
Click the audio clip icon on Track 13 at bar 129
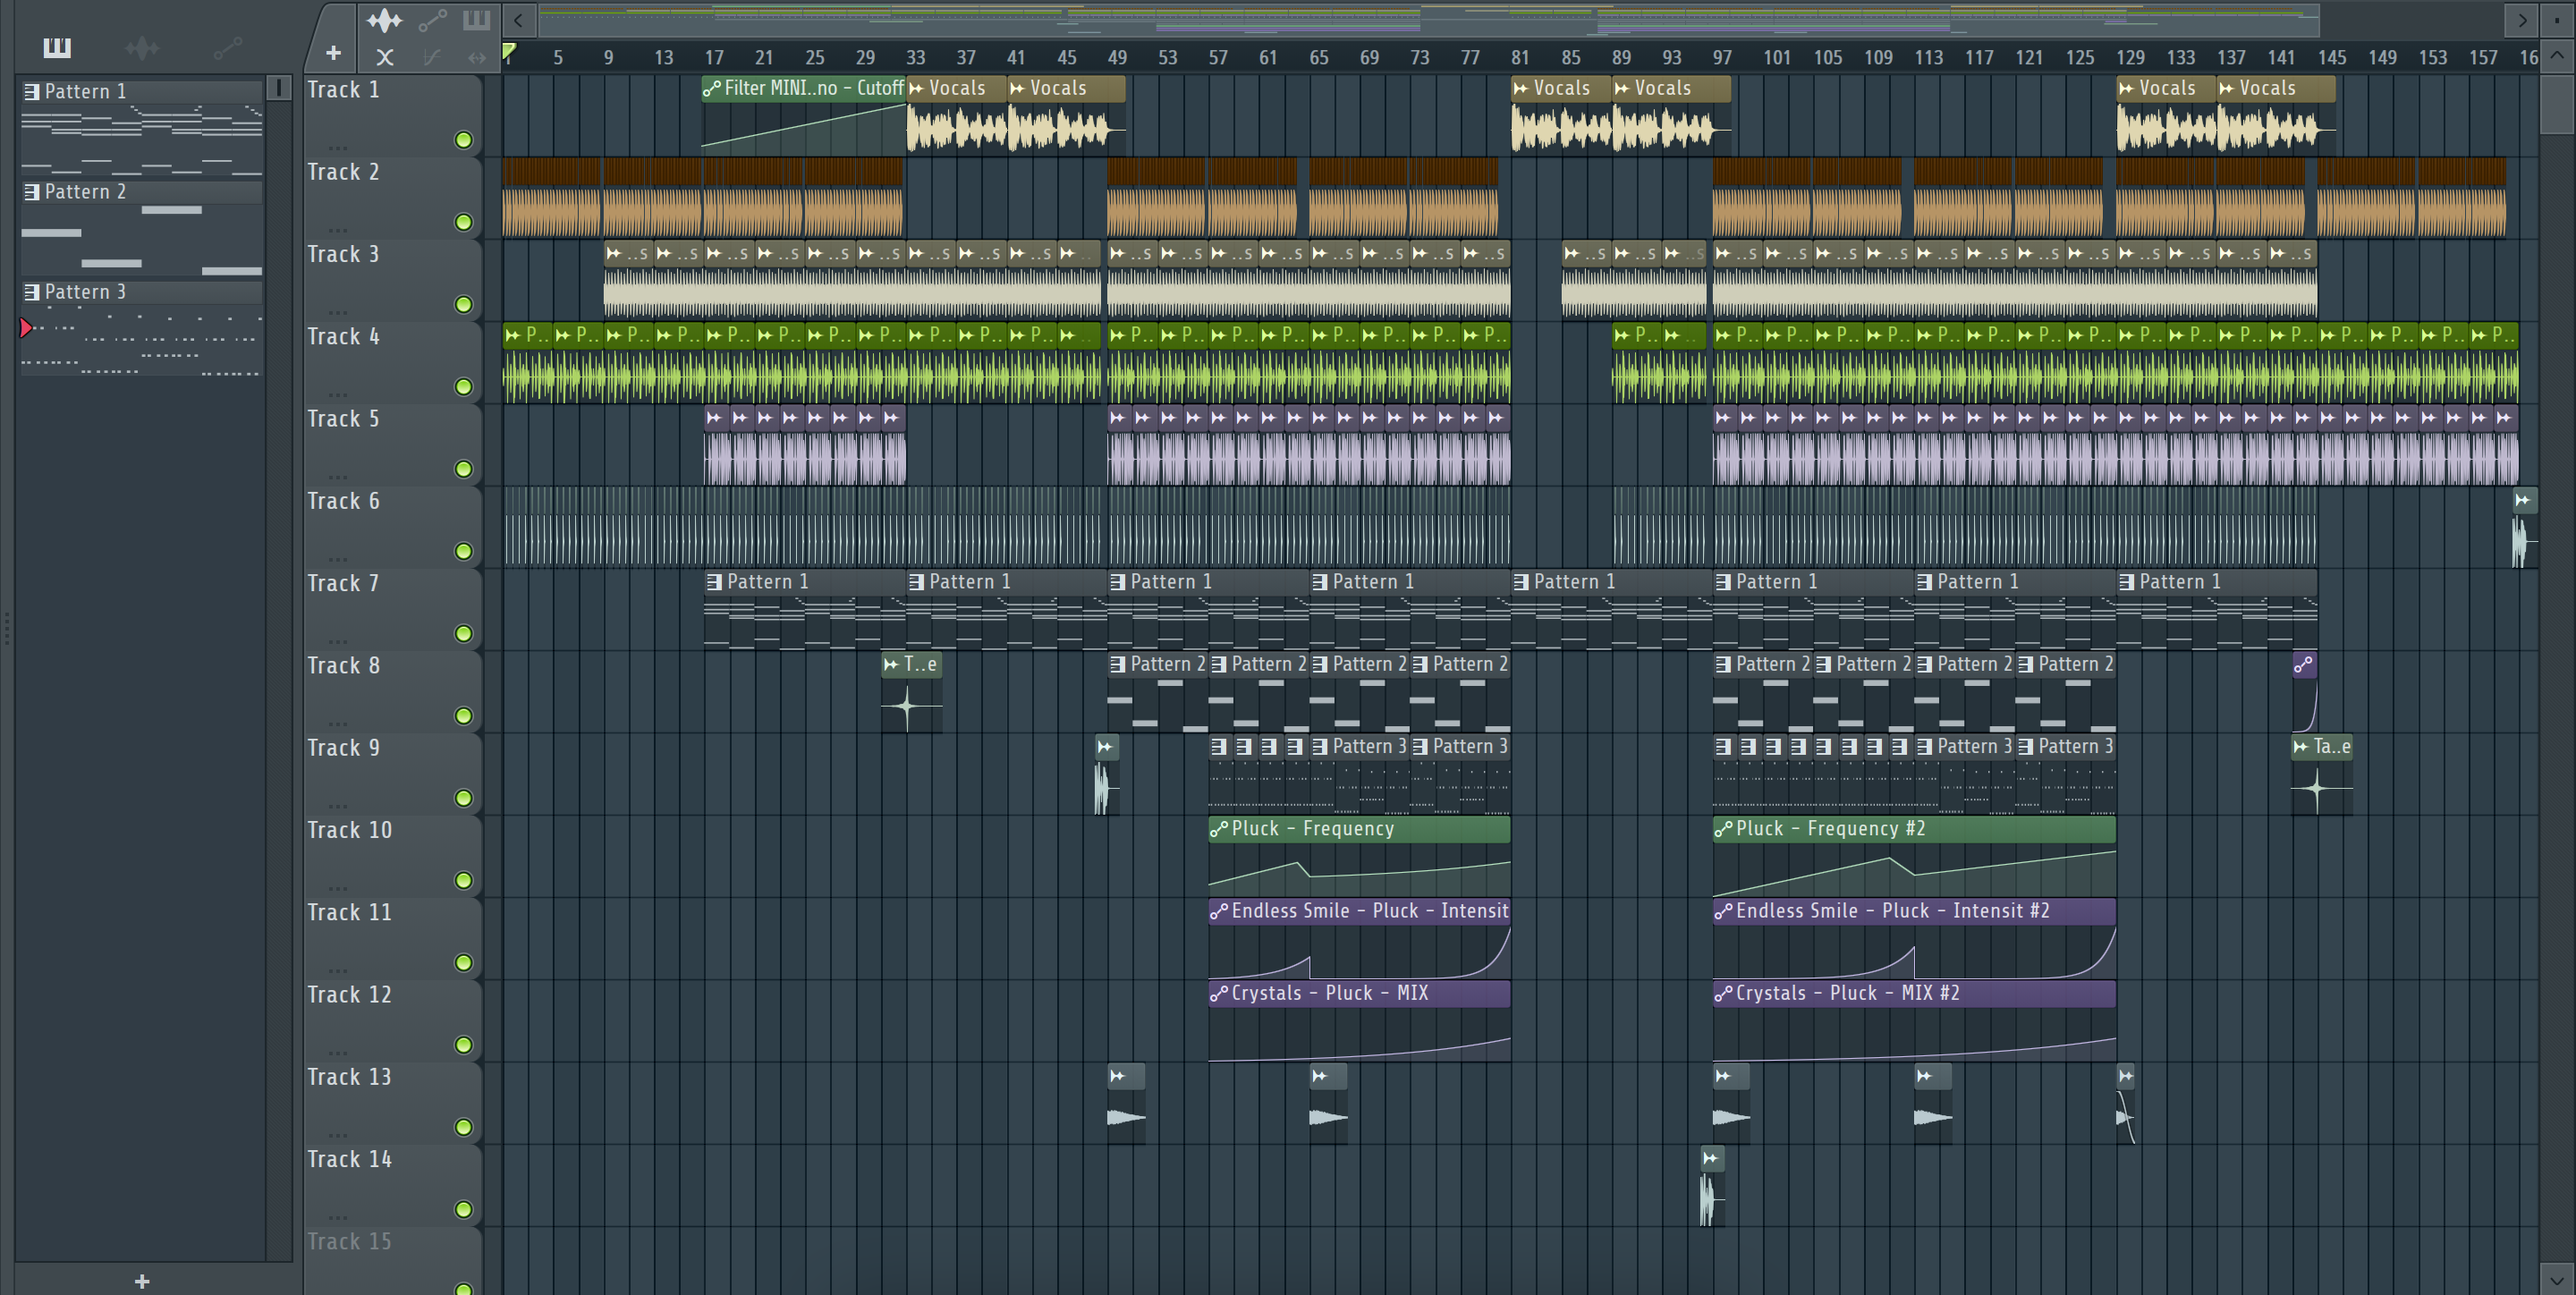click(x=2126, y=1076)
